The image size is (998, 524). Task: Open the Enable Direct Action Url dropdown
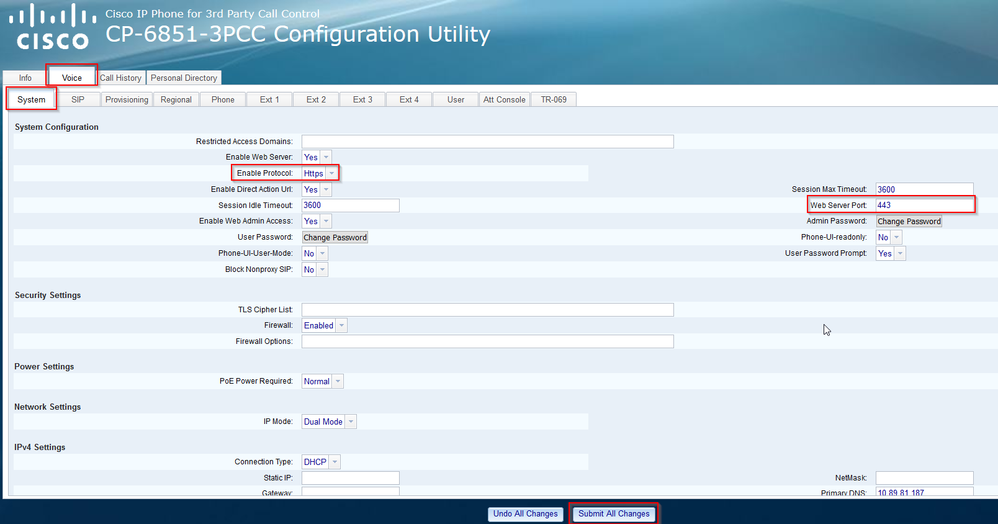click(316, 189)
